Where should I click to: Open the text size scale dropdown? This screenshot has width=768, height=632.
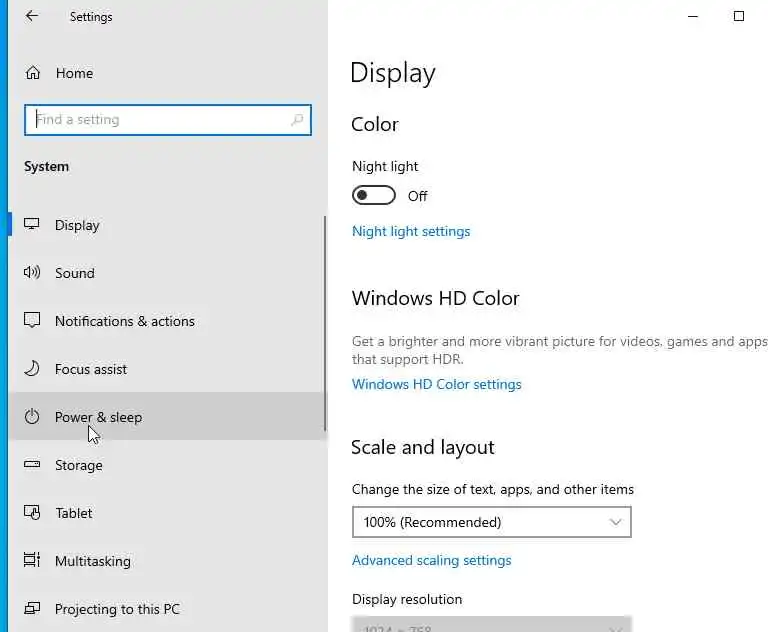491,522
